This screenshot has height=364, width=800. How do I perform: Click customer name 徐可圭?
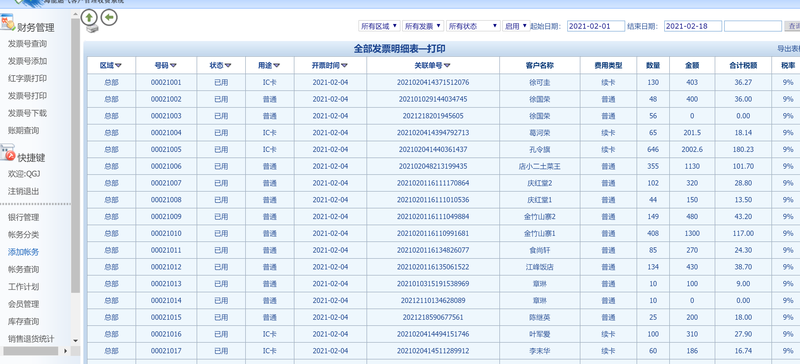[540, 82]
